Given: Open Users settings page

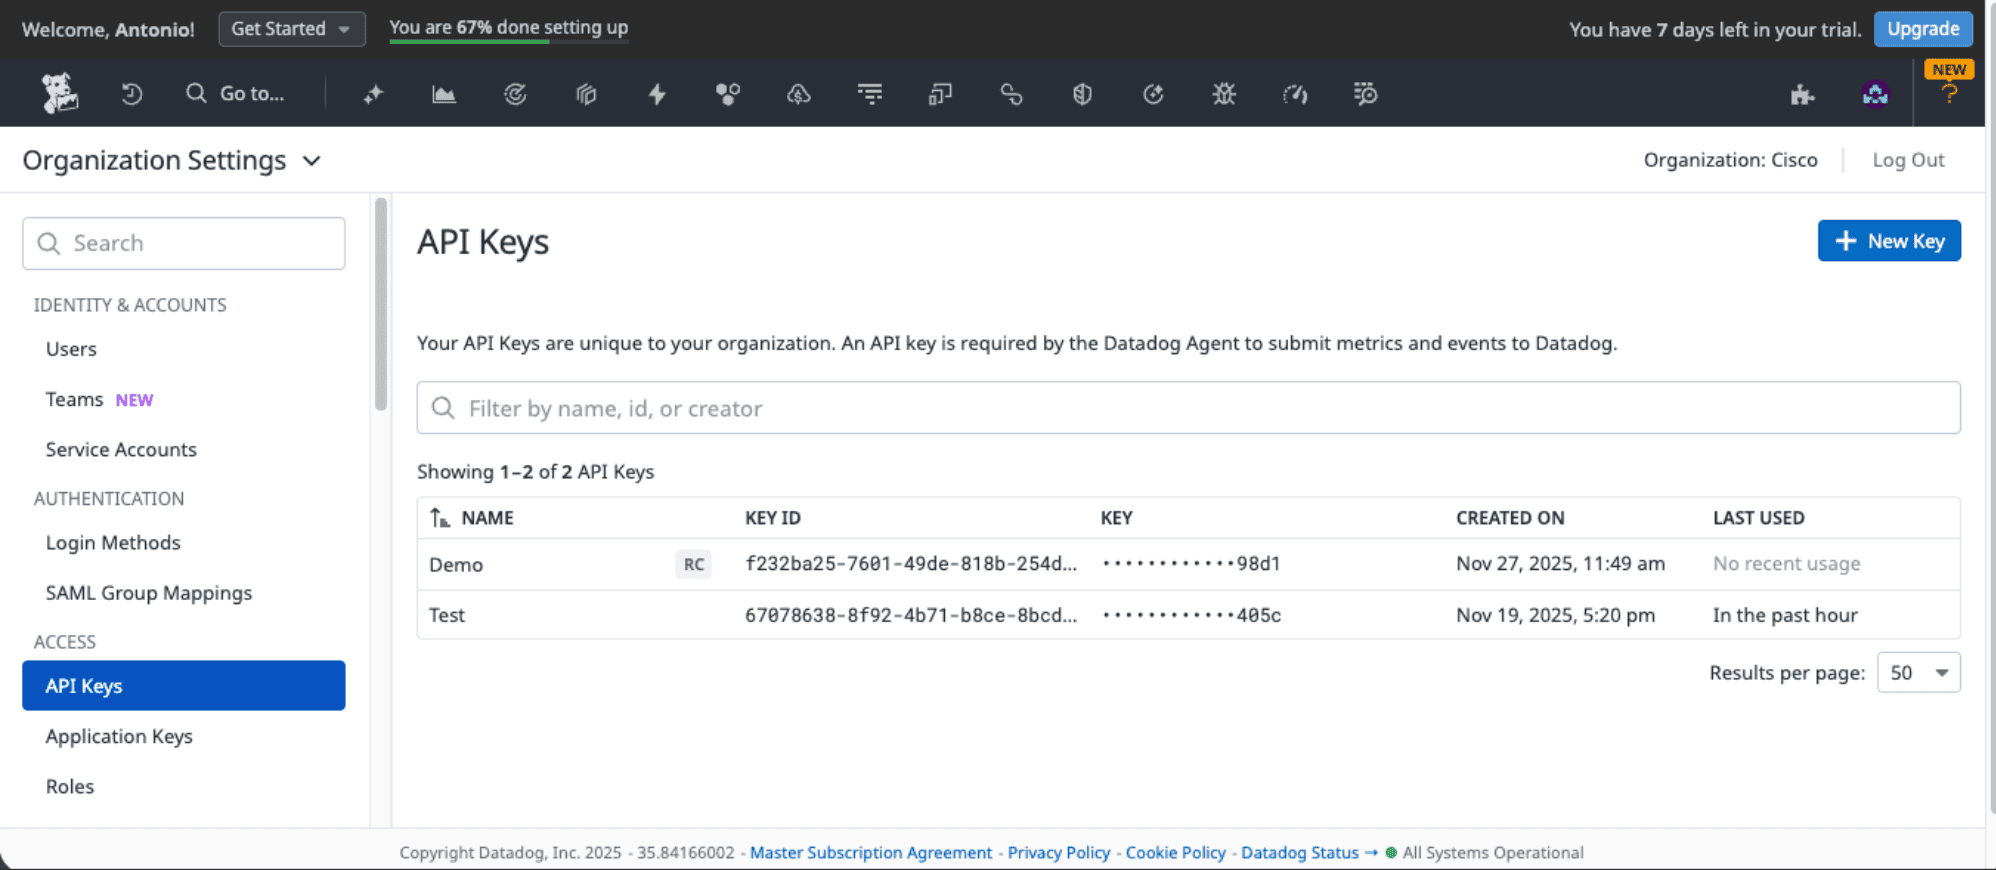Looking at the screenshot, I should tap(71, 349).
